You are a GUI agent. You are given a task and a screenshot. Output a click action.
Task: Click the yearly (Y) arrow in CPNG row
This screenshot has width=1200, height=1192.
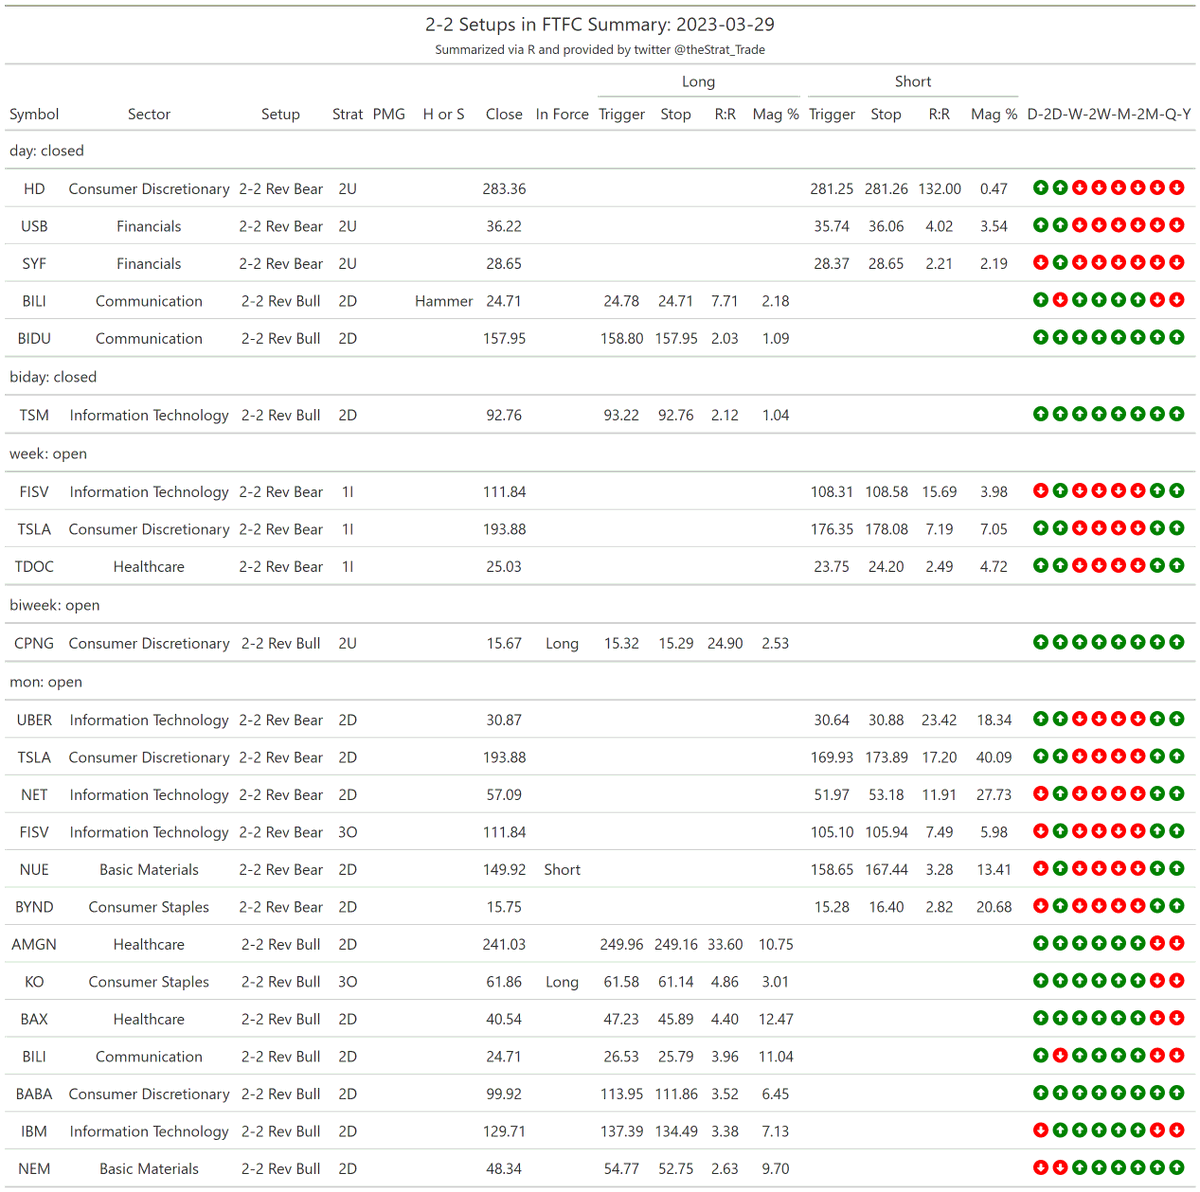(x=1177, y=642)
